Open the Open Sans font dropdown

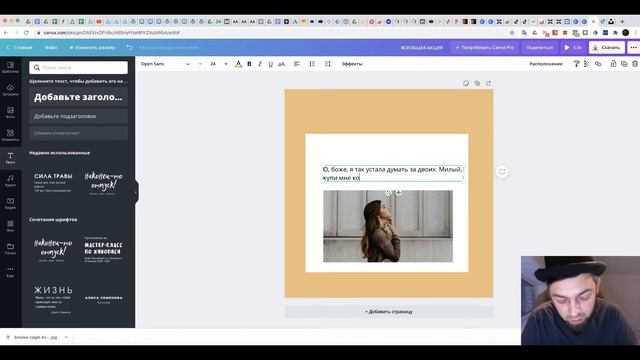pyautogui.click(x=165, y=64)
